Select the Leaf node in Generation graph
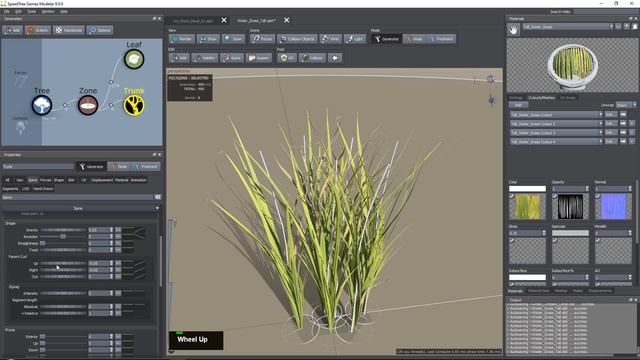Viewport: 640px width, 360px height. [134, 59]
